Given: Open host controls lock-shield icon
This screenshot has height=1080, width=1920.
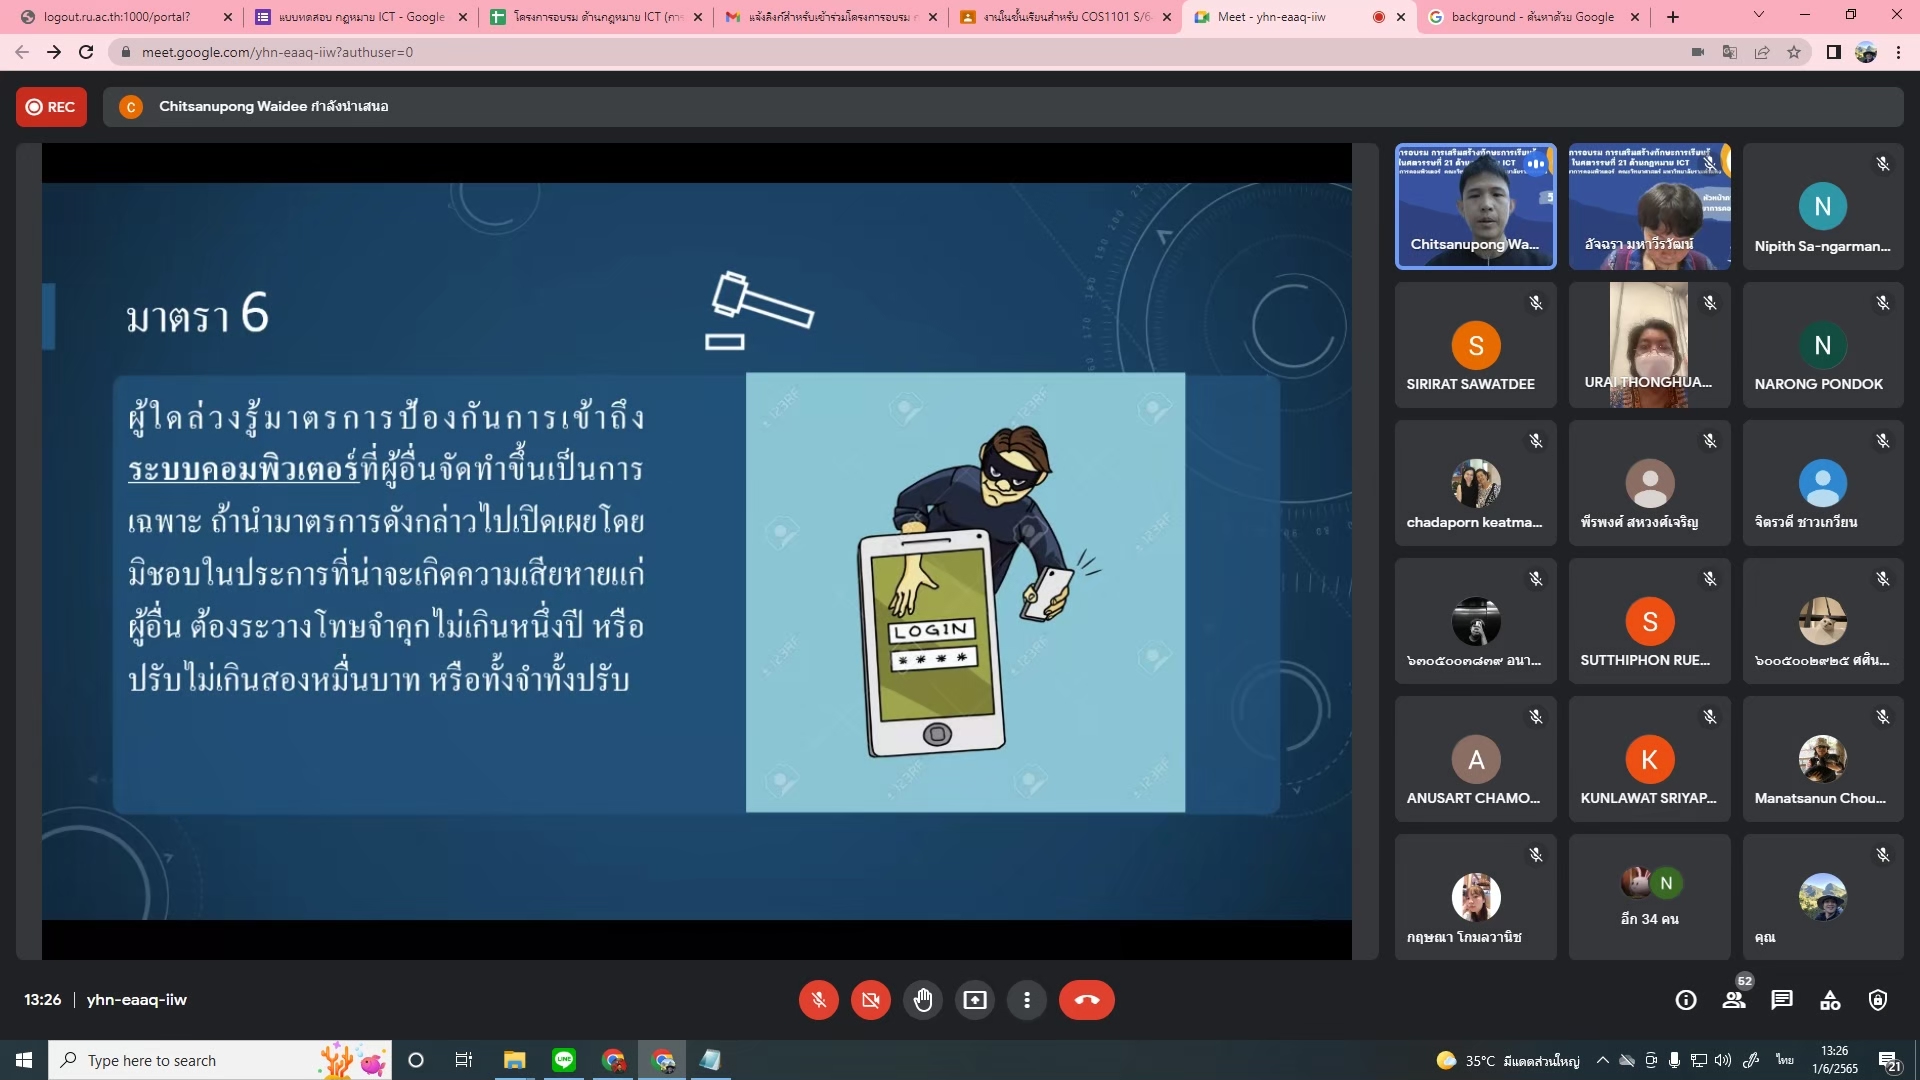Looking at the screenshot, I should [1878, 1000].
